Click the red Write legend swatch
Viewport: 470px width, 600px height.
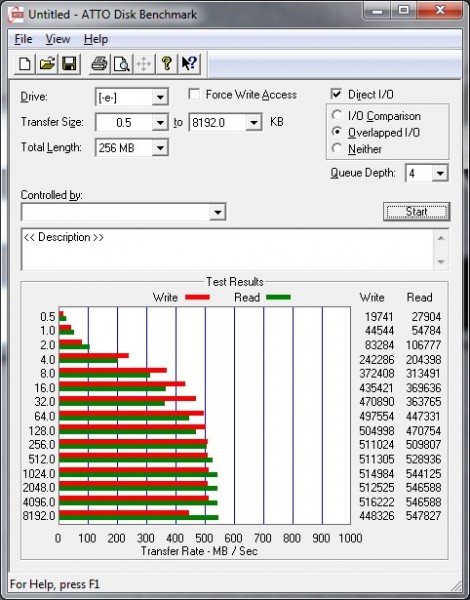197,297
